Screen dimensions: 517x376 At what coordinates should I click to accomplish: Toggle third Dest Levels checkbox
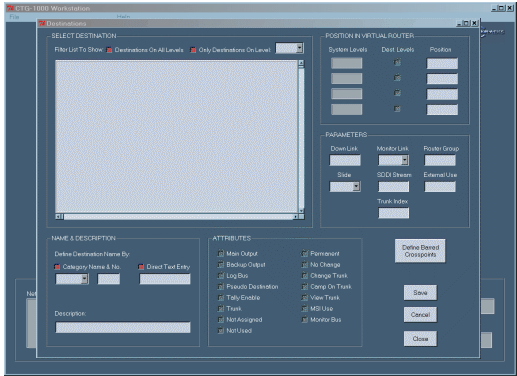pos(397,93)
